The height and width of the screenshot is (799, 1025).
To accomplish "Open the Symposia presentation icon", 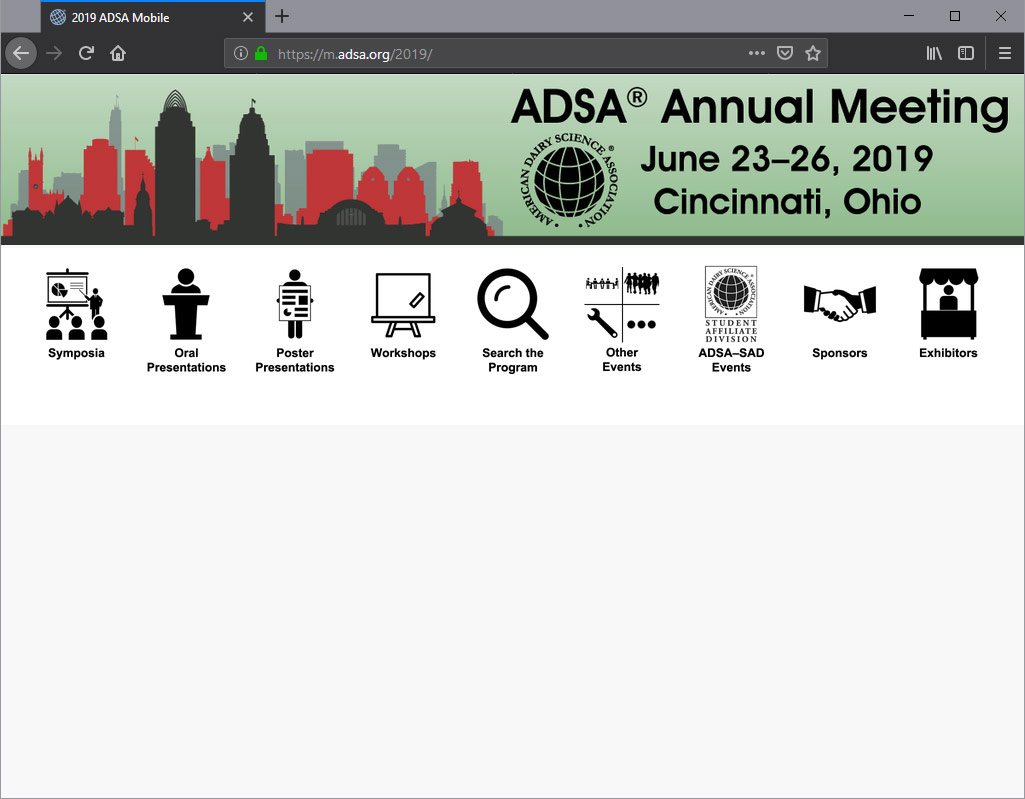I will click(76, 305).
